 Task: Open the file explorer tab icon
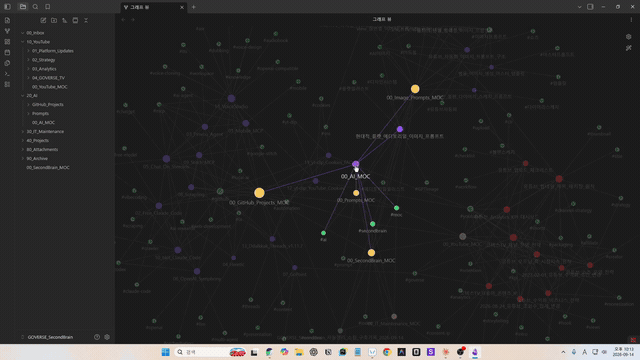[x=23, y=7]
